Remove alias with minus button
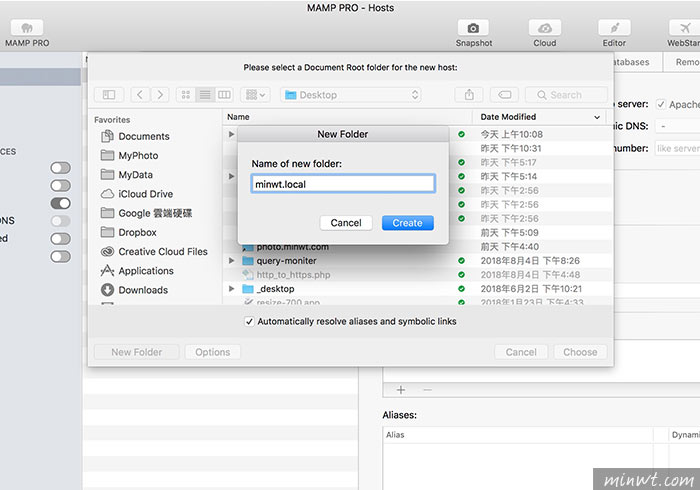The width and height of the screenshot is (700, 490). (x=427, y=390)
